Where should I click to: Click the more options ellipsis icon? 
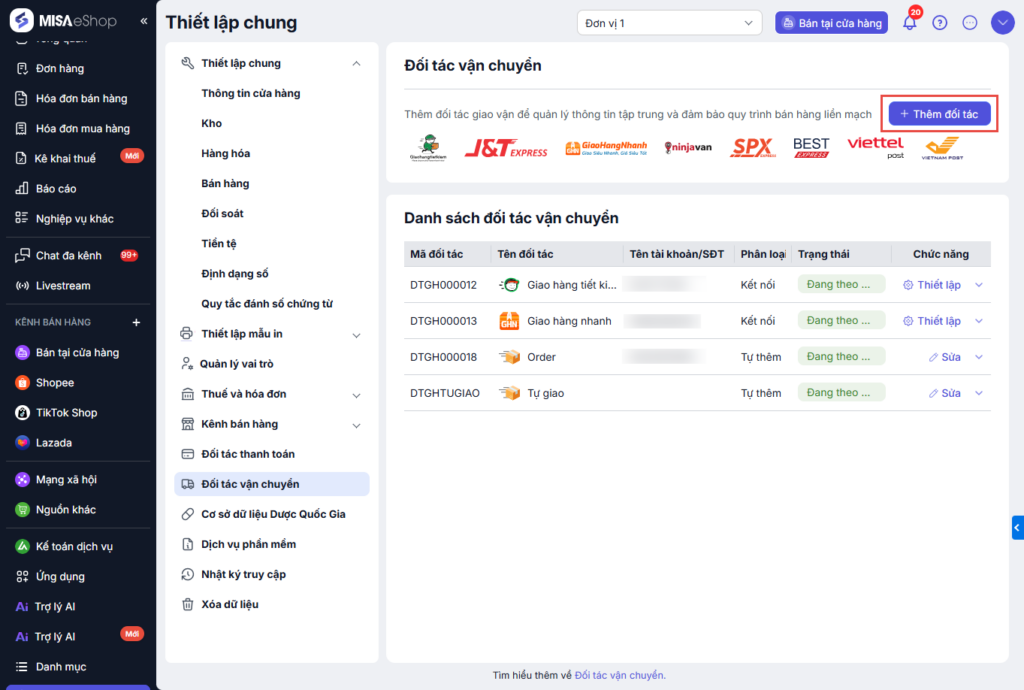(969, 23)
